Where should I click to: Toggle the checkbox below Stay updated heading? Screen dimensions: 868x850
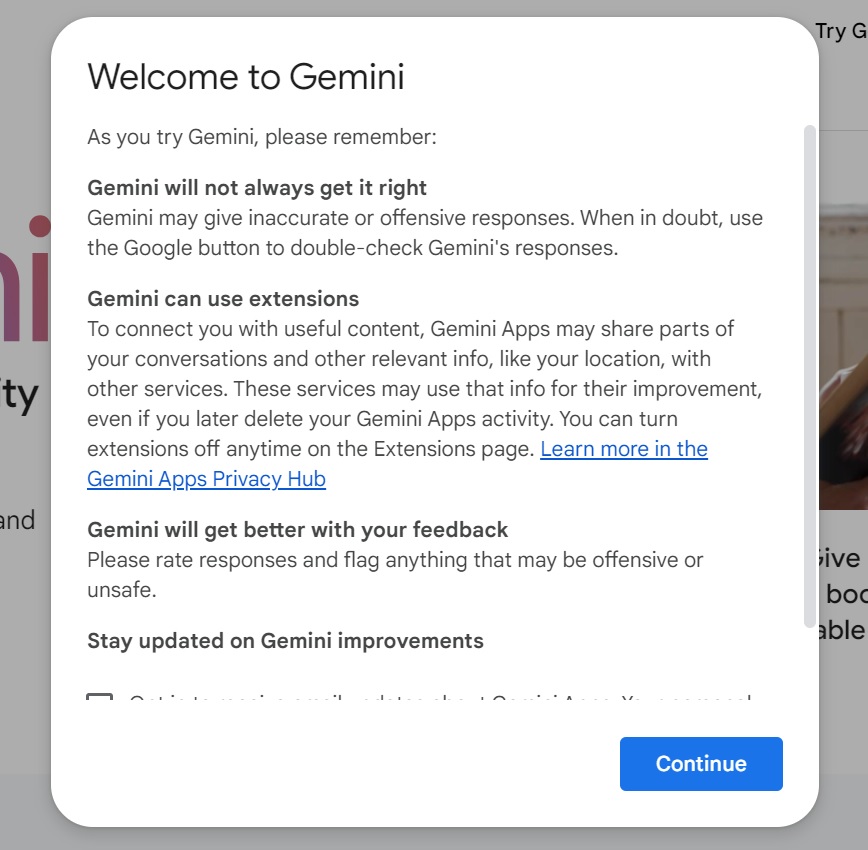point(99,701)
